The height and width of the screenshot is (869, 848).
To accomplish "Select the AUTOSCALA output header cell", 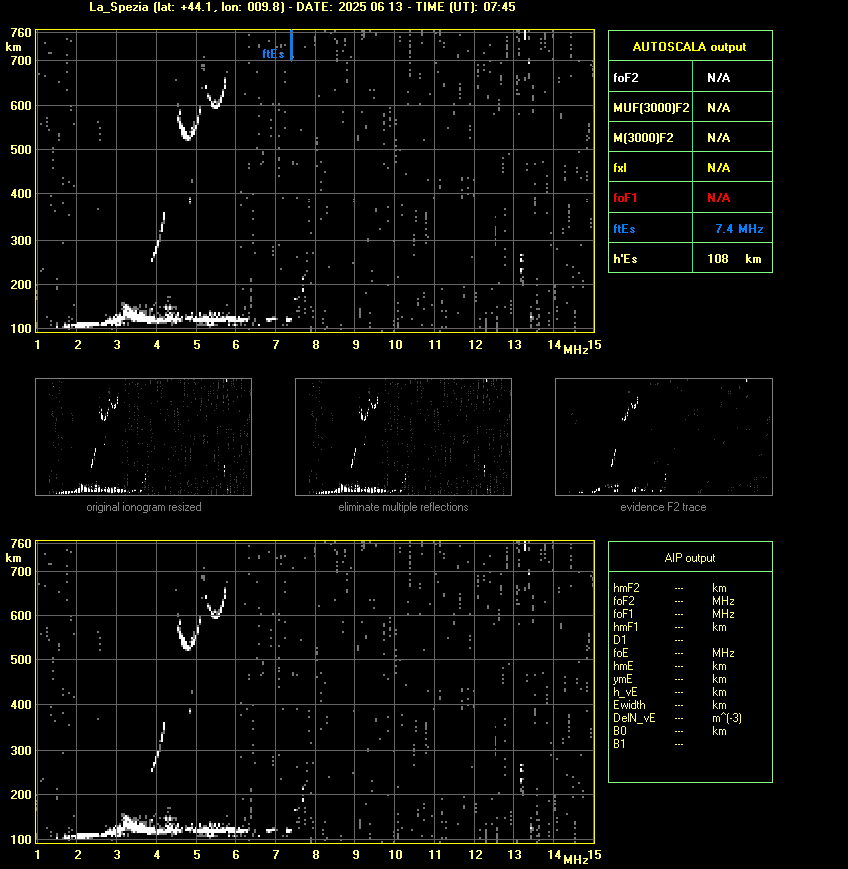I will point(690,47).
